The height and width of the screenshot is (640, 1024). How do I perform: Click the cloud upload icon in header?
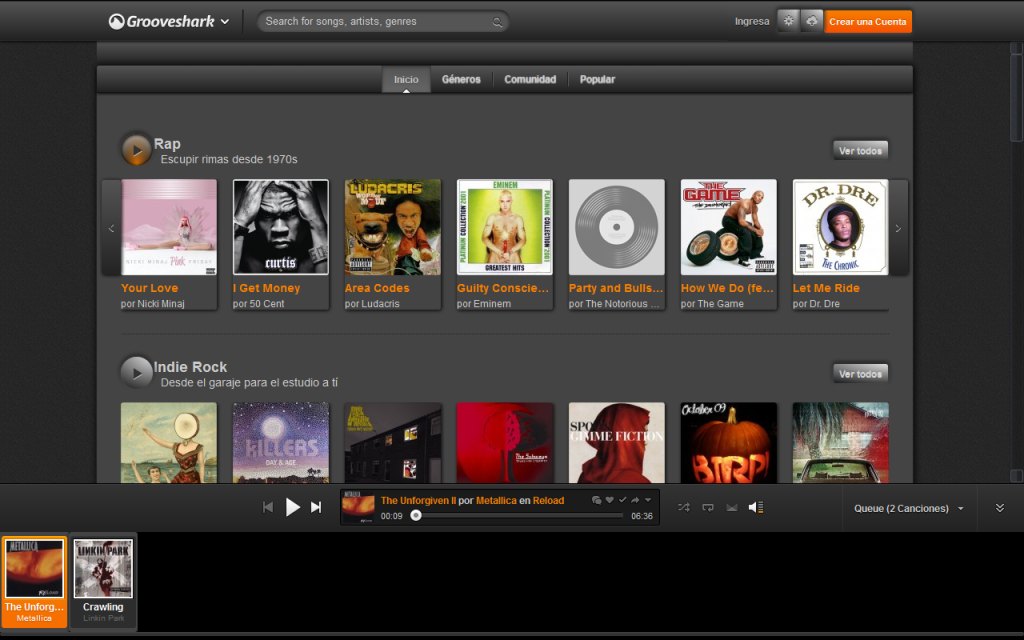coord(812,21)
